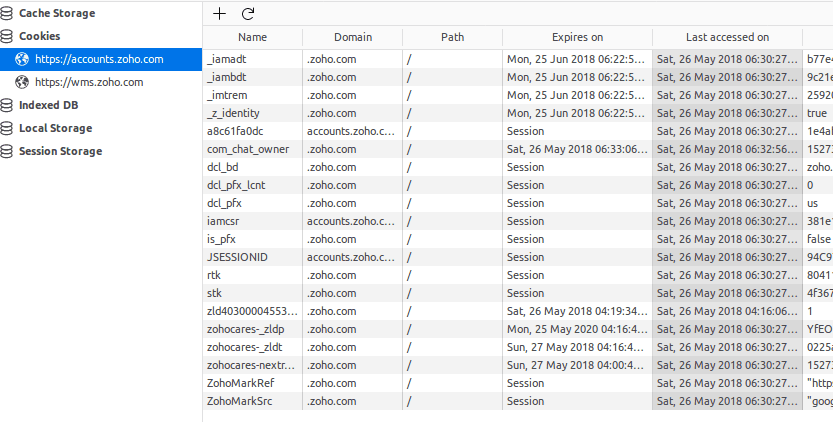Open the Local Storage section

[x=55, y=128]
